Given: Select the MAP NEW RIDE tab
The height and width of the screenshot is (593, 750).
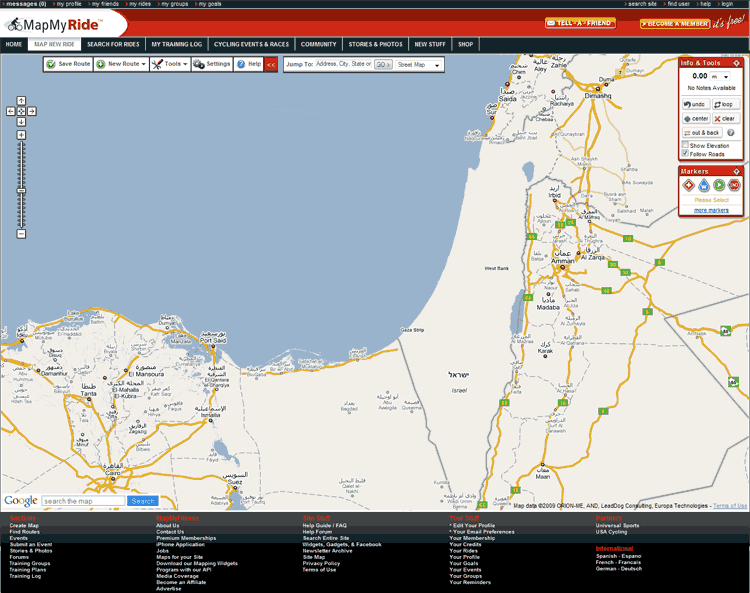Looking at the screenshot, I should point(55,44).
